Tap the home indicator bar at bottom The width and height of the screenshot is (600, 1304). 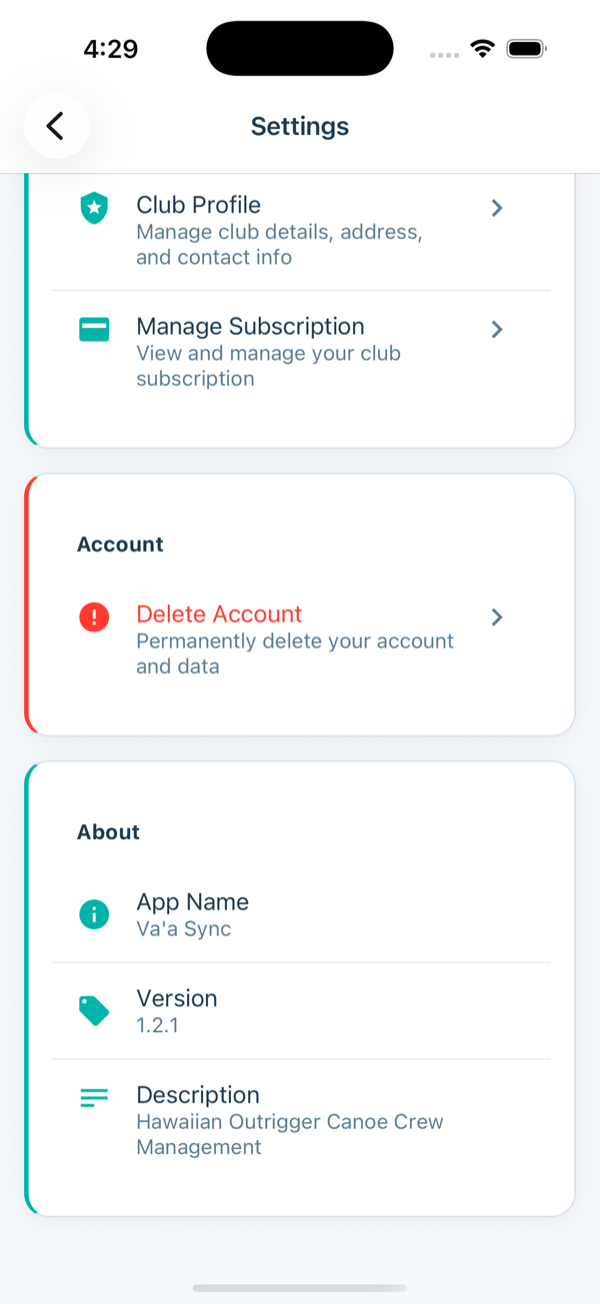tap(300, 1288)
